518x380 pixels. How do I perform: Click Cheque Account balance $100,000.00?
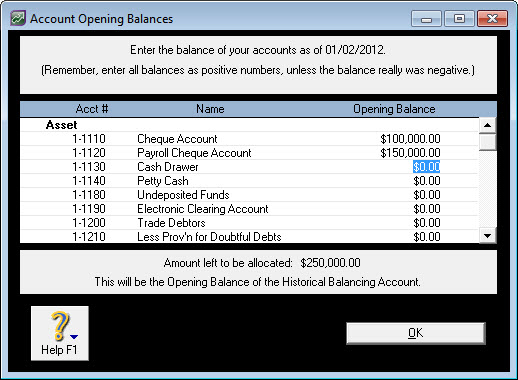click(410, 139)
